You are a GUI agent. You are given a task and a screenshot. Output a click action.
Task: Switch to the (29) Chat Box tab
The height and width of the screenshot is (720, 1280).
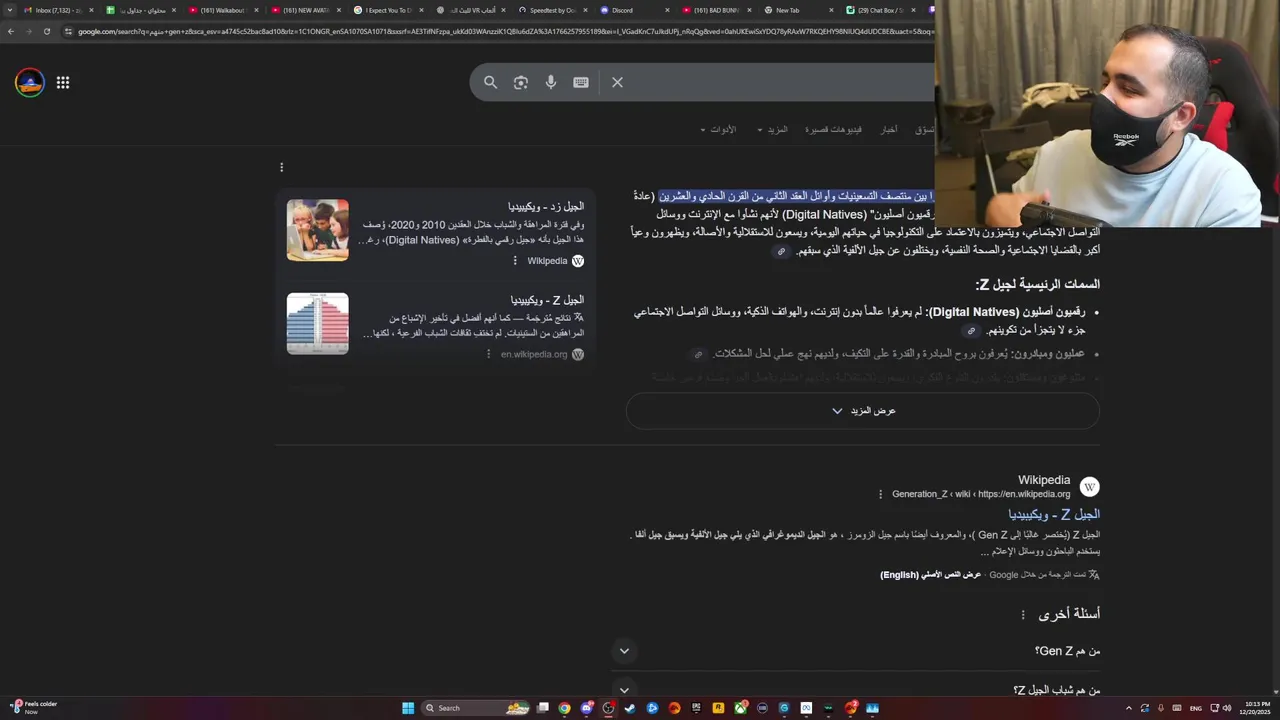tap(881, 10)
